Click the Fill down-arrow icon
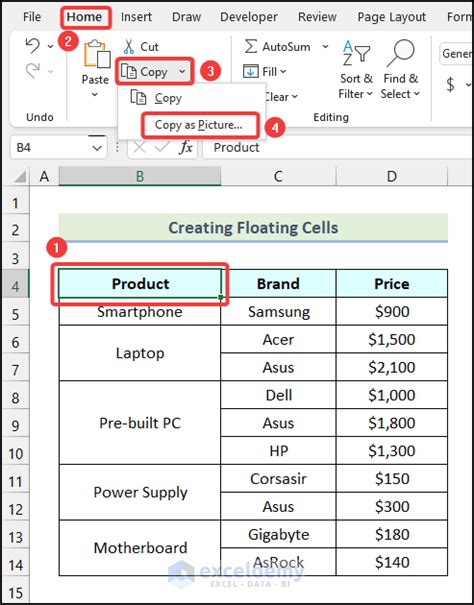Image resolution: width=474 pixels, height=605 pixels. tap(251, 71)
